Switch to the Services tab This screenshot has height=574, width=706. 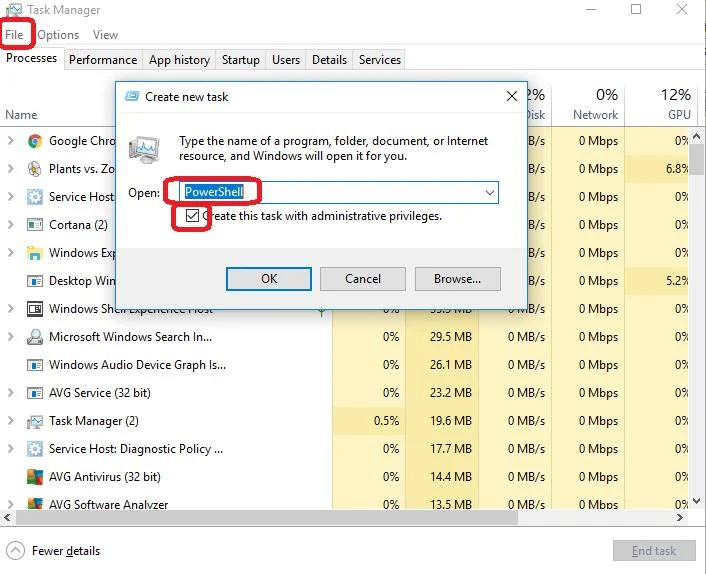tap(380, 60)
